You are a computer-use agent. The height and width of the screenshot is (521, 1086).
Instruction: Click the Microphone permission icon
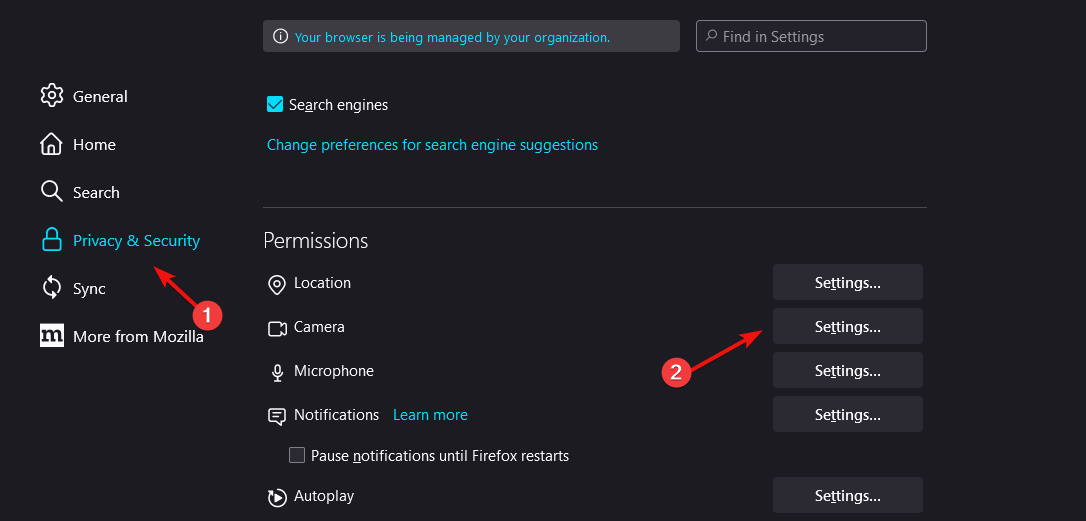point(277,373)
